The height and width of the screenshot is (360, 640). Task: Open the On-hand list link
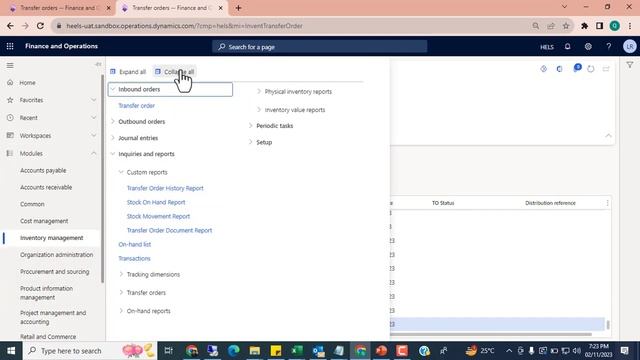(135, 244)
